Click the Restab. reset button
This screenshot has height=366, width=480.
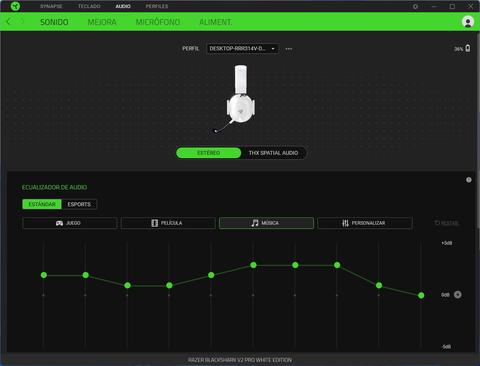[x=447, y=223]
